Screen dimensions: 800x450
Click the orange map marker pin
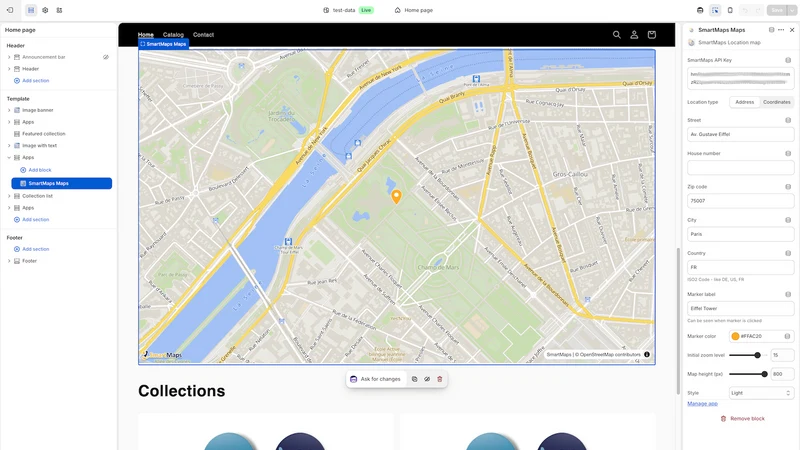tap(396, 196)
